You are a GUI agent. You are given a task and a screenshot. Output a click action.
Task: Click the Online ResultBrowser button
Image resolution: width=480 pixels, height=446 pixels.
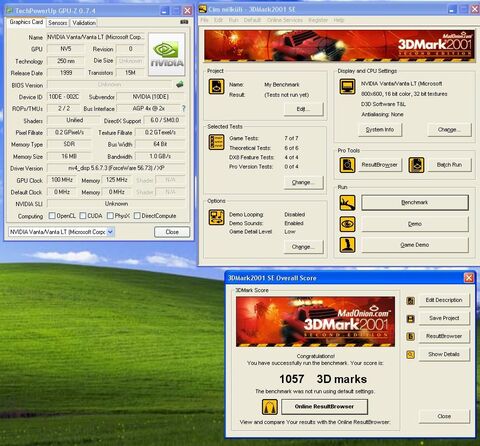(x=324, y=407)
